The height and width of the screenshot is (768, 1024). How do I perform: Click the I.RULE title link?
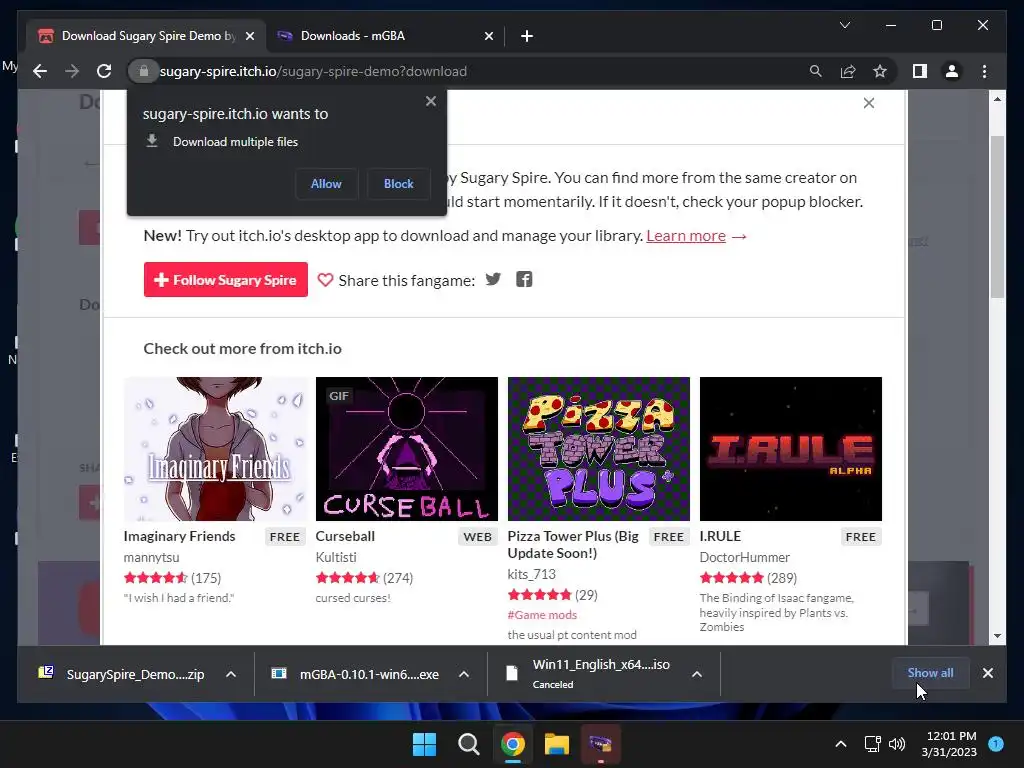(720, 536)
